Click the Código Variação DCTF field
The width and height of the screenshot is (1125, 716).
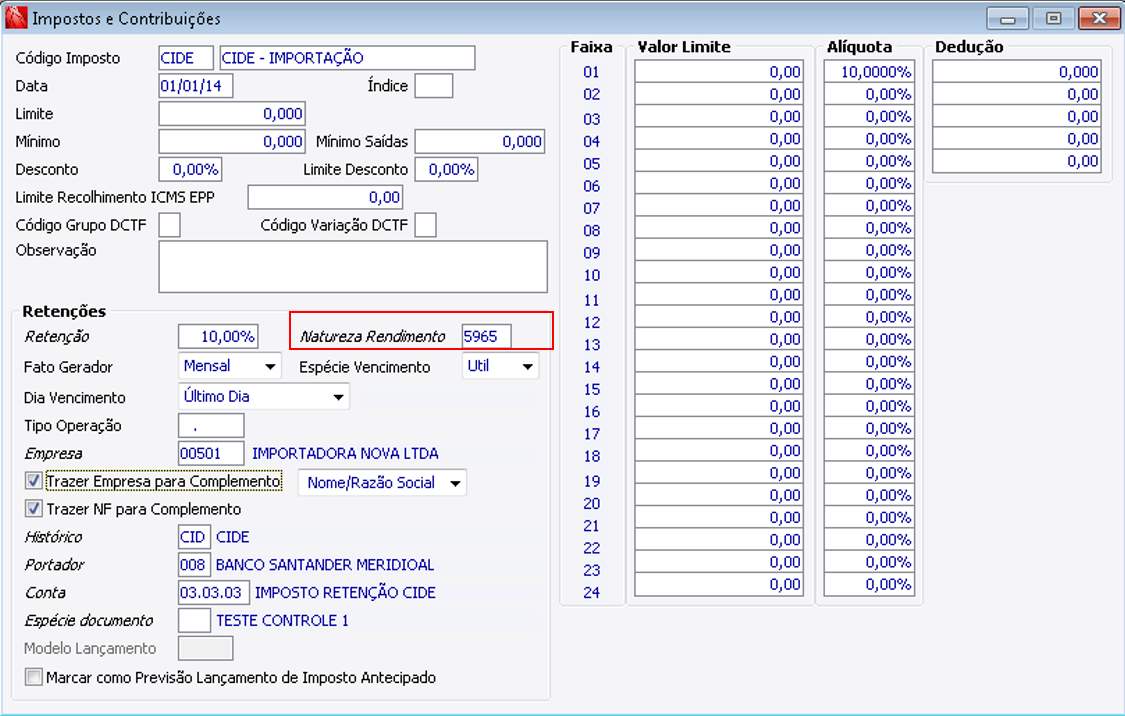[425, 225]
